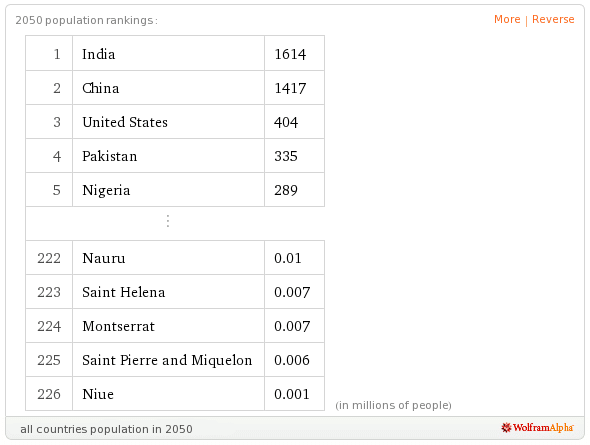
Task: Select China's value 1417
Action: pyautogui.click(x=290, y=88)
